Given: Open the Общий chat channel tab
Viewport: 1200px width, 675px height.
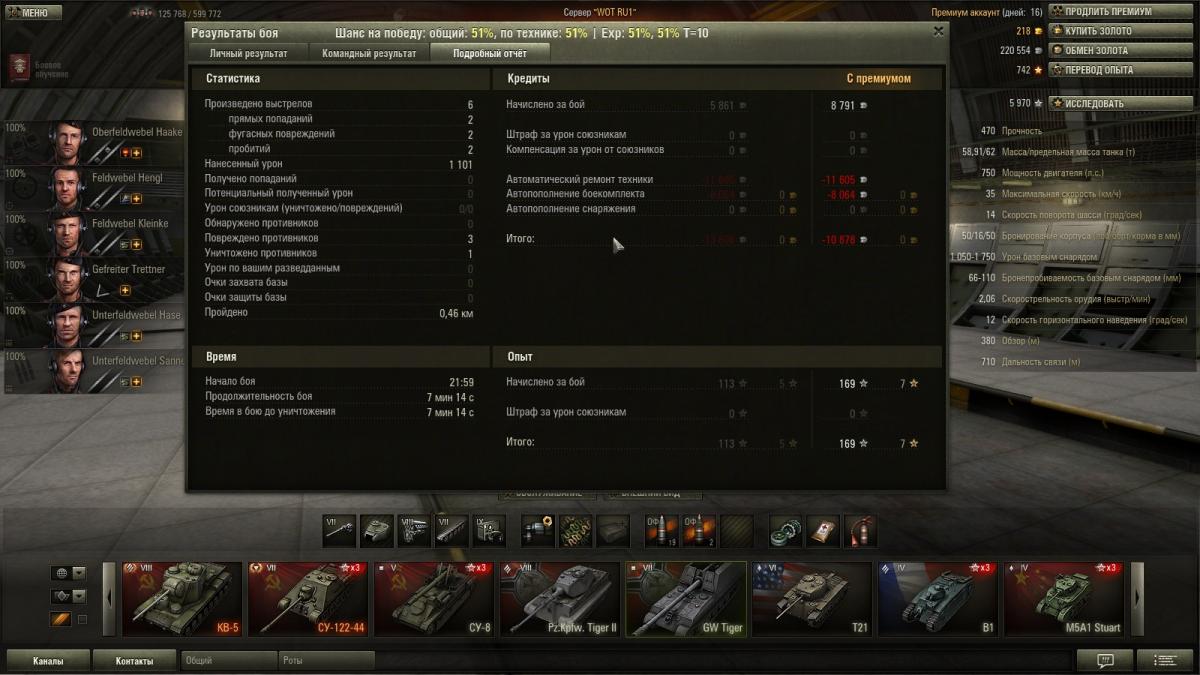Looking at the screenshot, I should [x=229, y=661].
